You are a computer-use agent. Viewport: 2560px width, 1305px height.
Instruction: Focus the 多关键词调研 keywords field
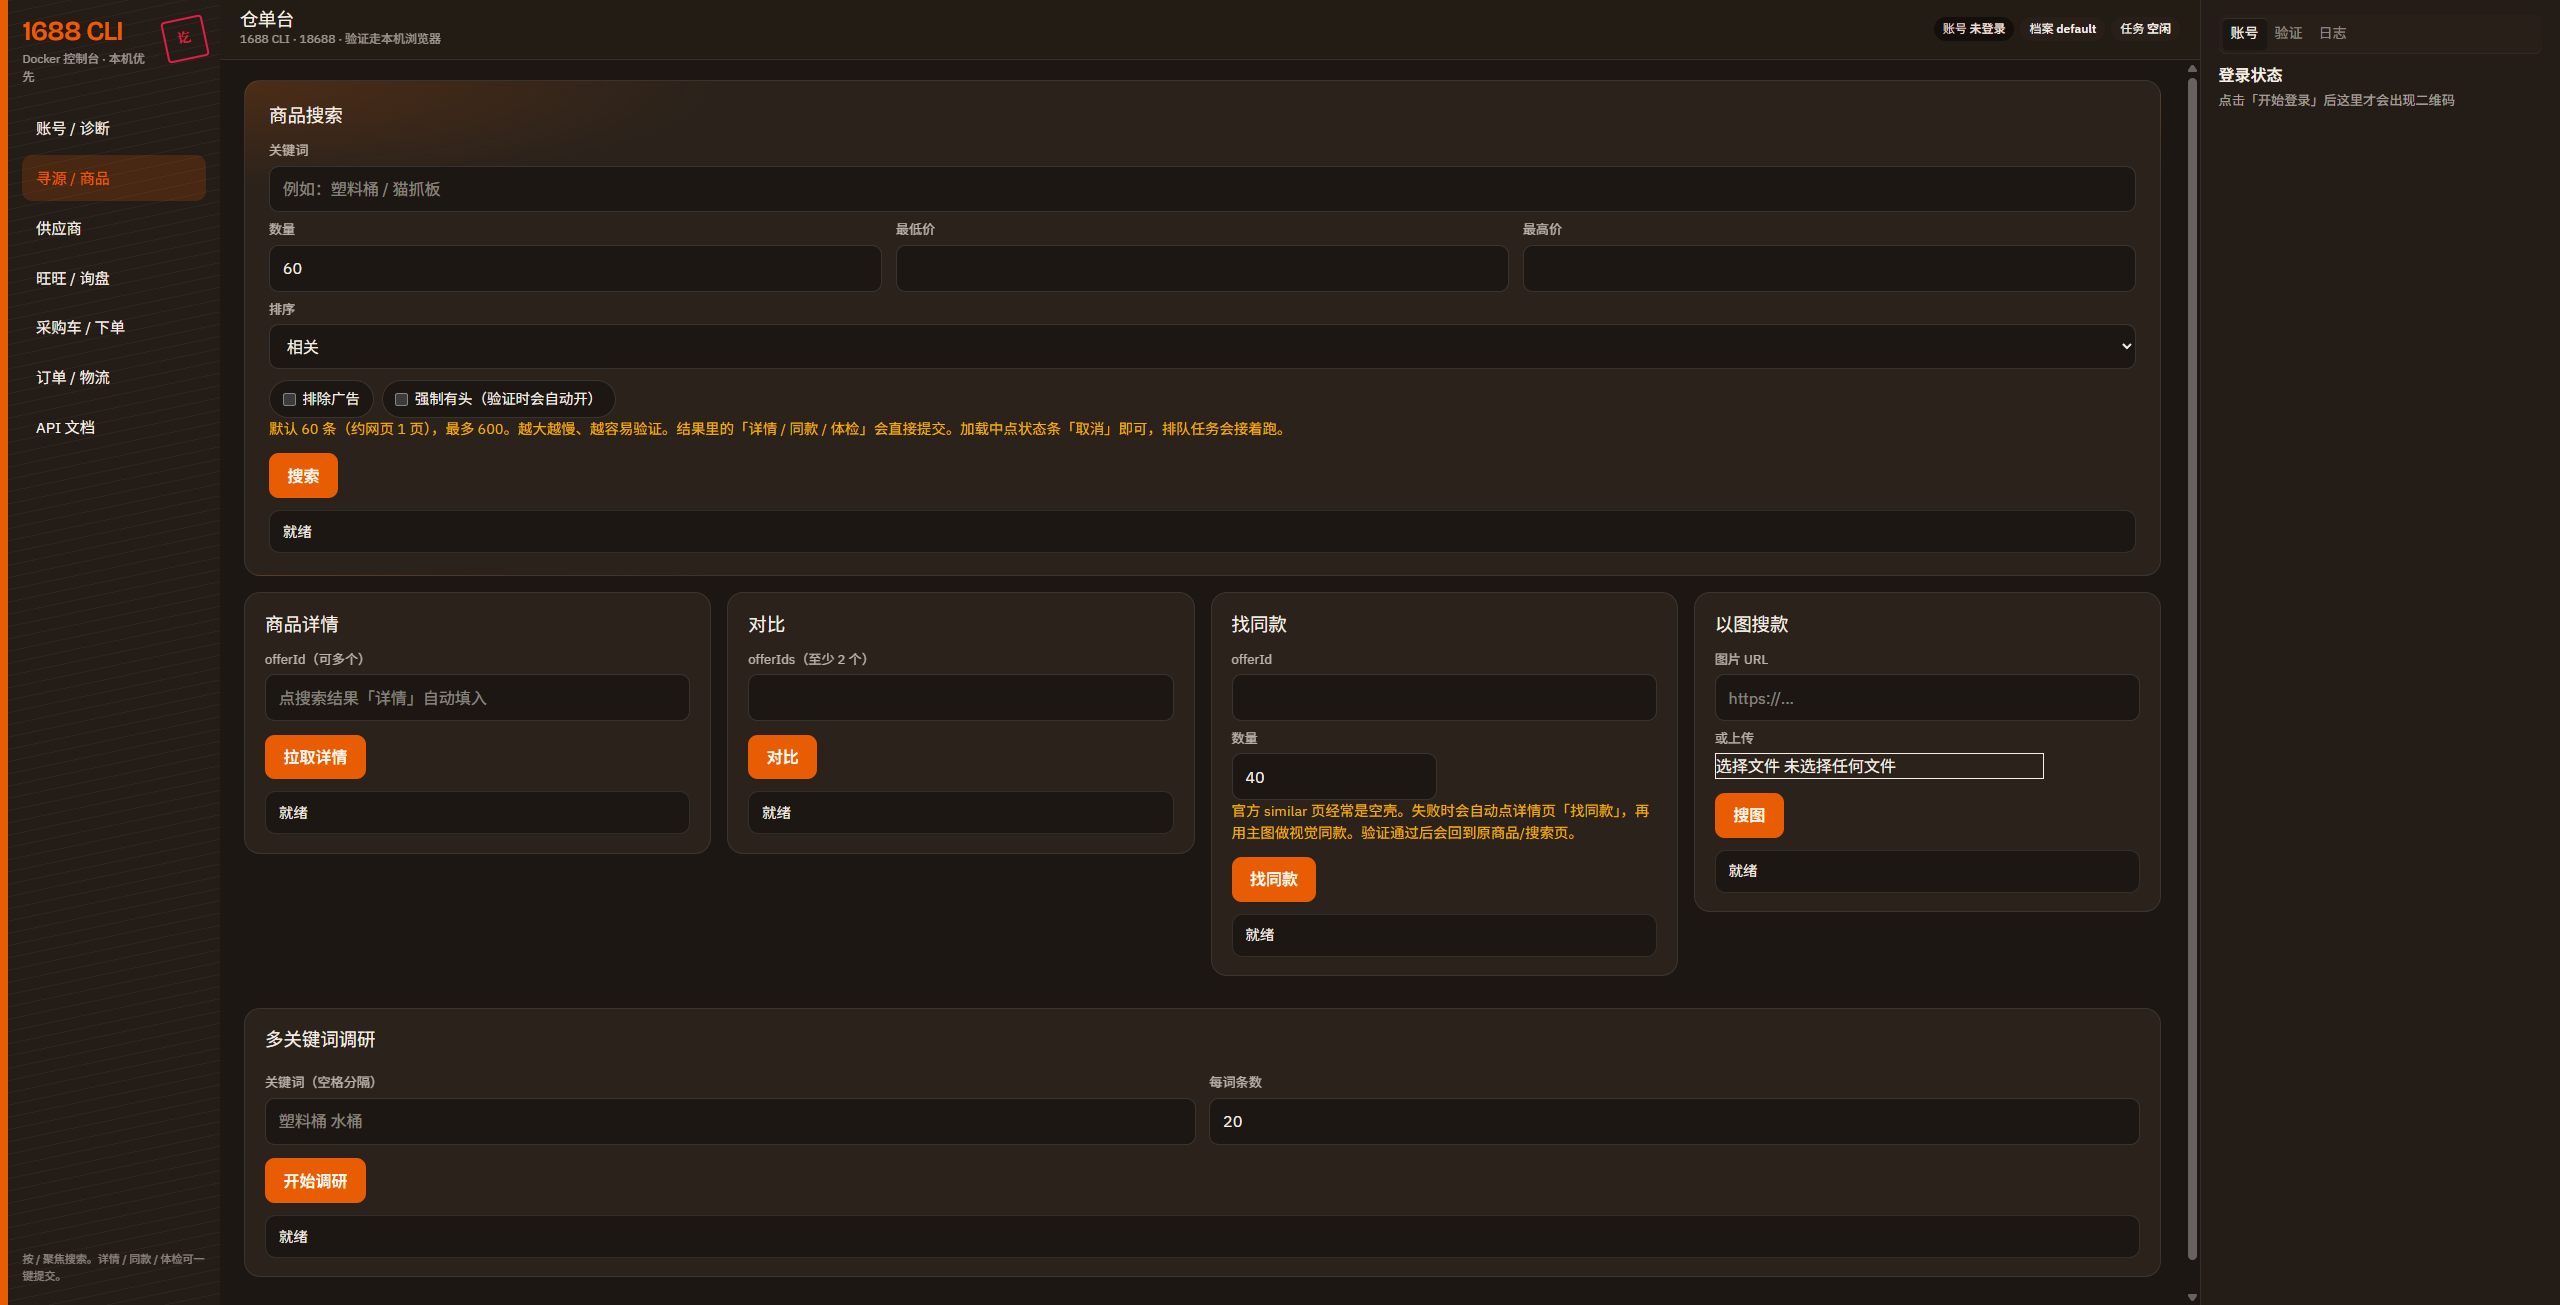[729, 1121]
